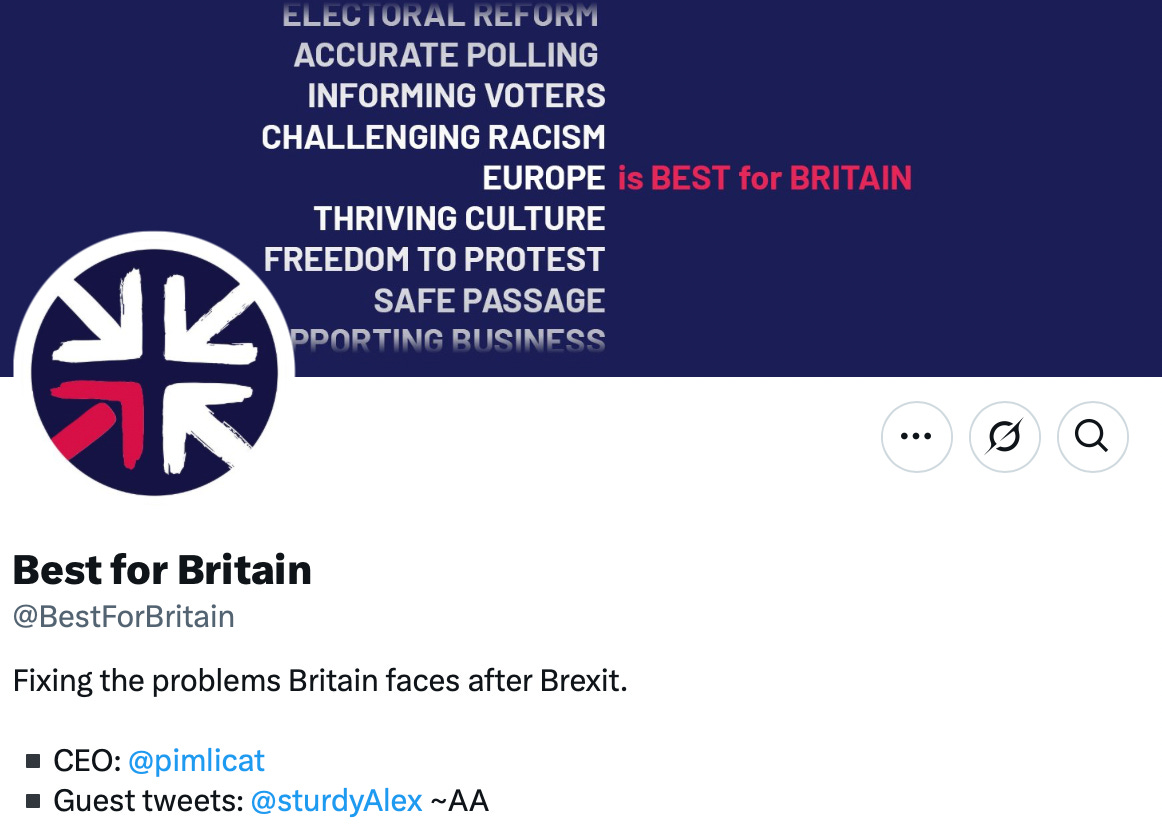Click "EUROPE" in the header banner
The image size is (1162, 832).
pyautogui.click(x=543, y=178)
